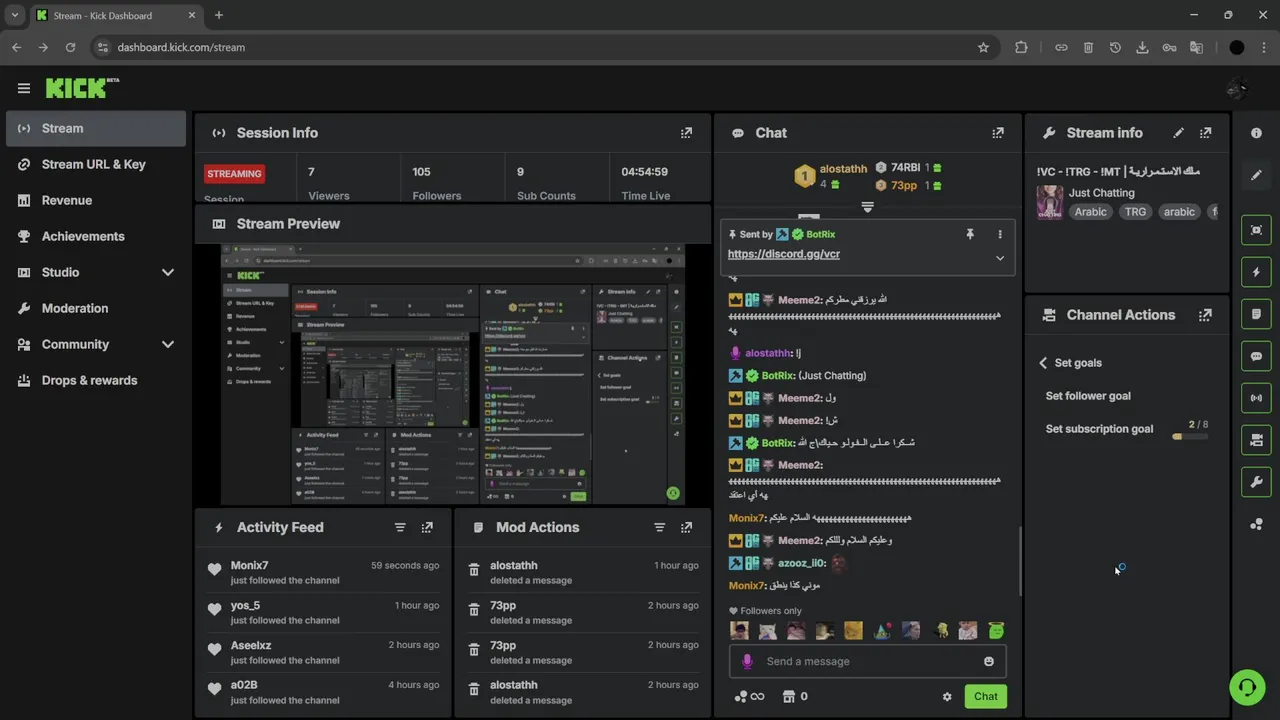Reload the page in browser toolbar
This screenshot has width=1280, height=720.
point(70,47)
